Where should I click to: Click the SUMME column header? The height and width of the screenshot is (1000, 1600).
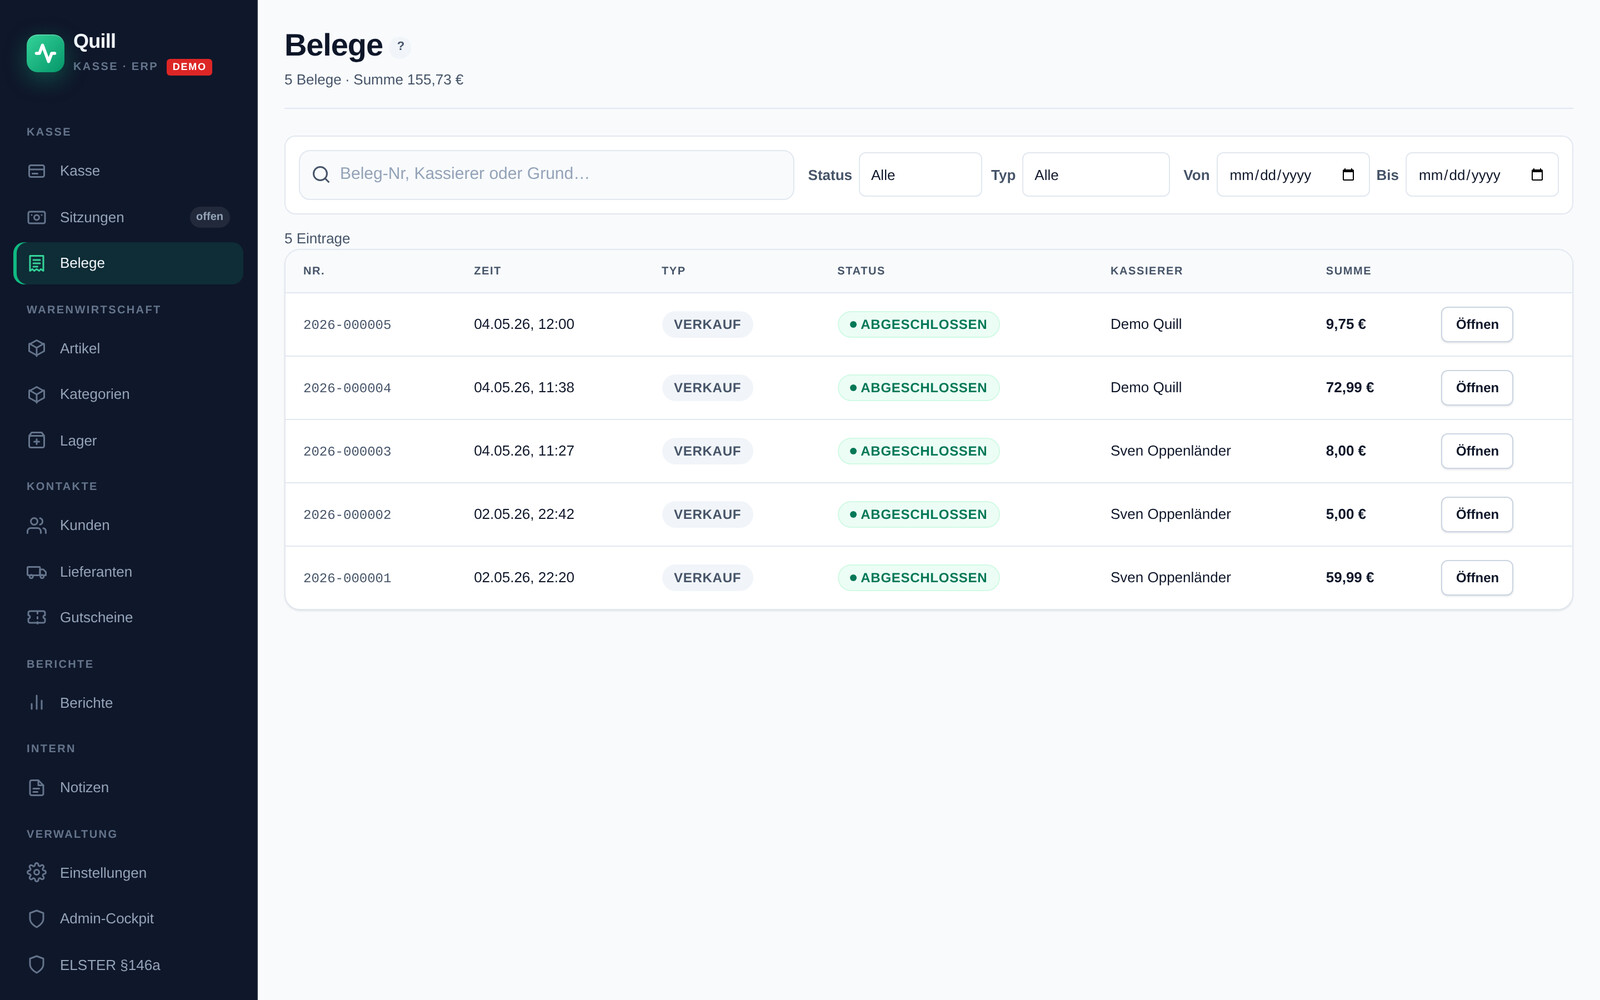[1348, 271]
